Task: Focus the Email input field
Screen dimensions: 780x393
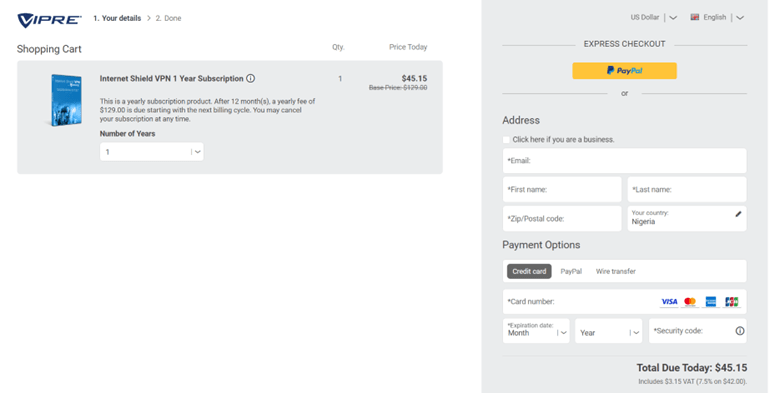Action: 624,161
